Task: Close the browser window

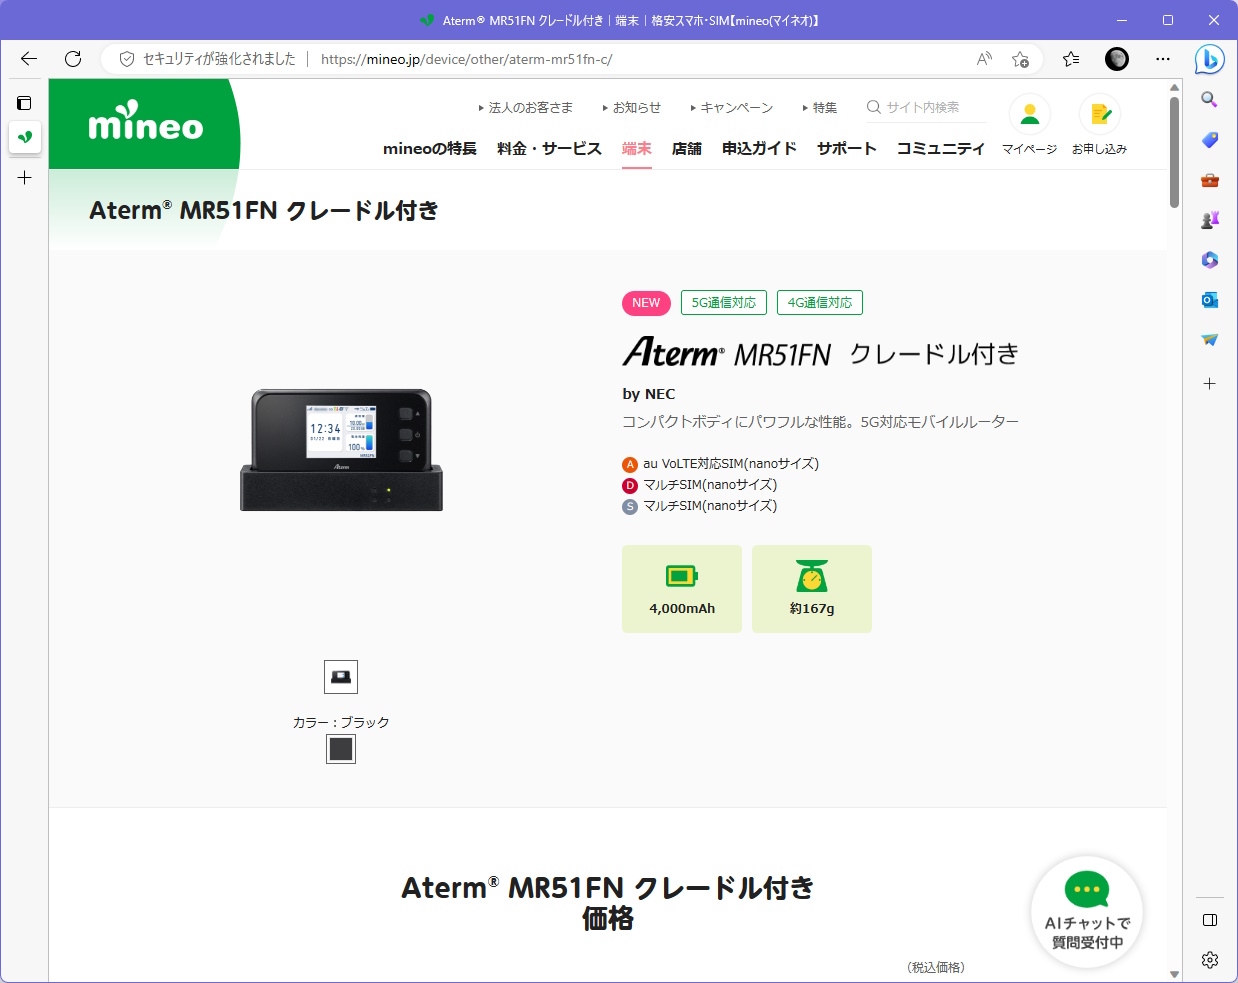Action: coord(1214,20)
